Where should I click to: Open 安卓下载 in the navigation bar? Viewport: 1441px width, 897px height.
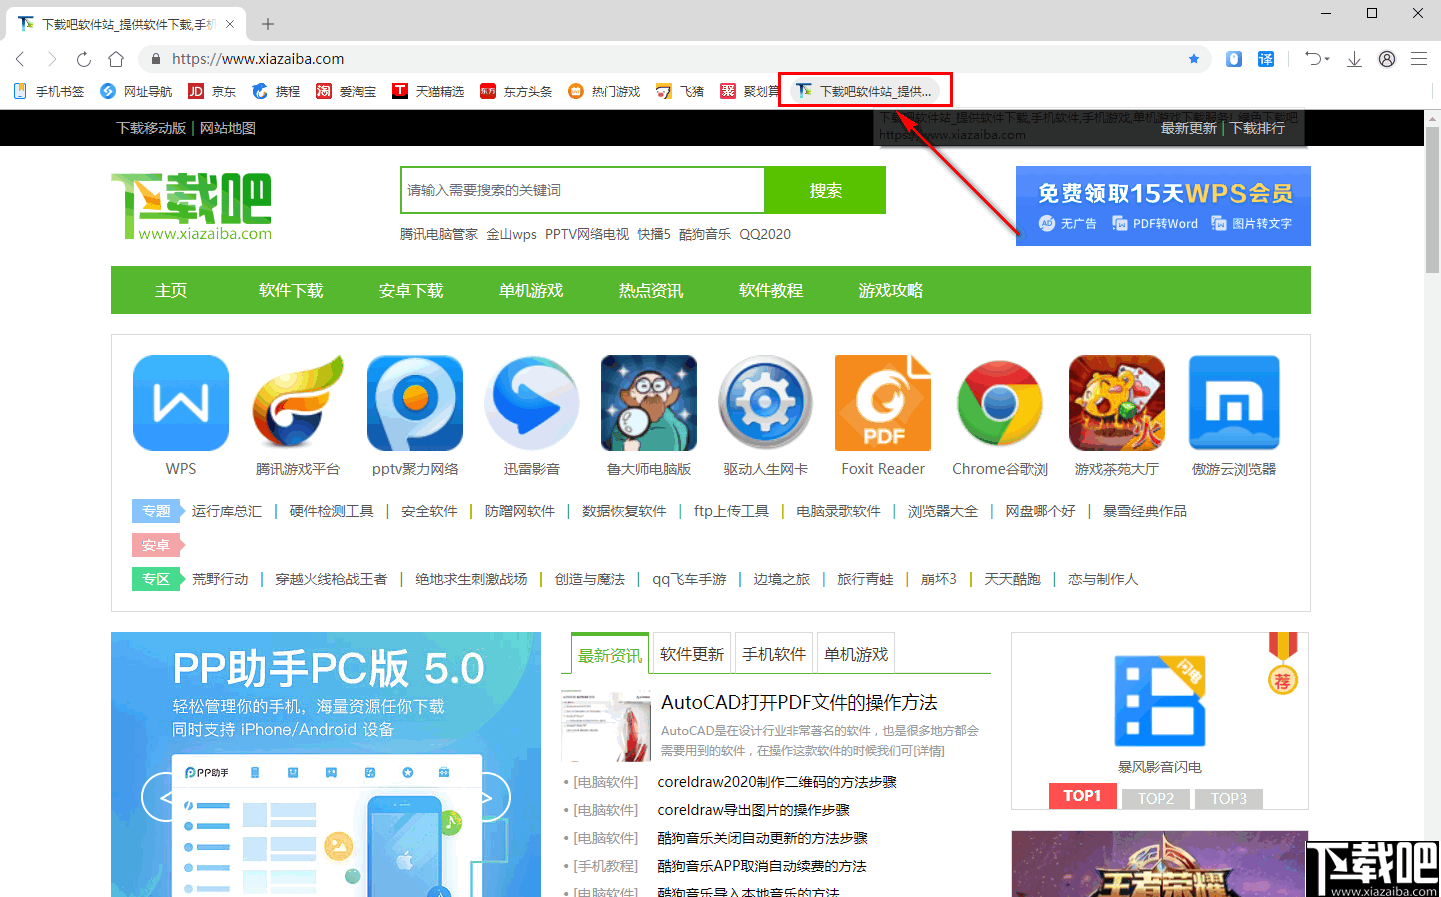pos(411,290)
